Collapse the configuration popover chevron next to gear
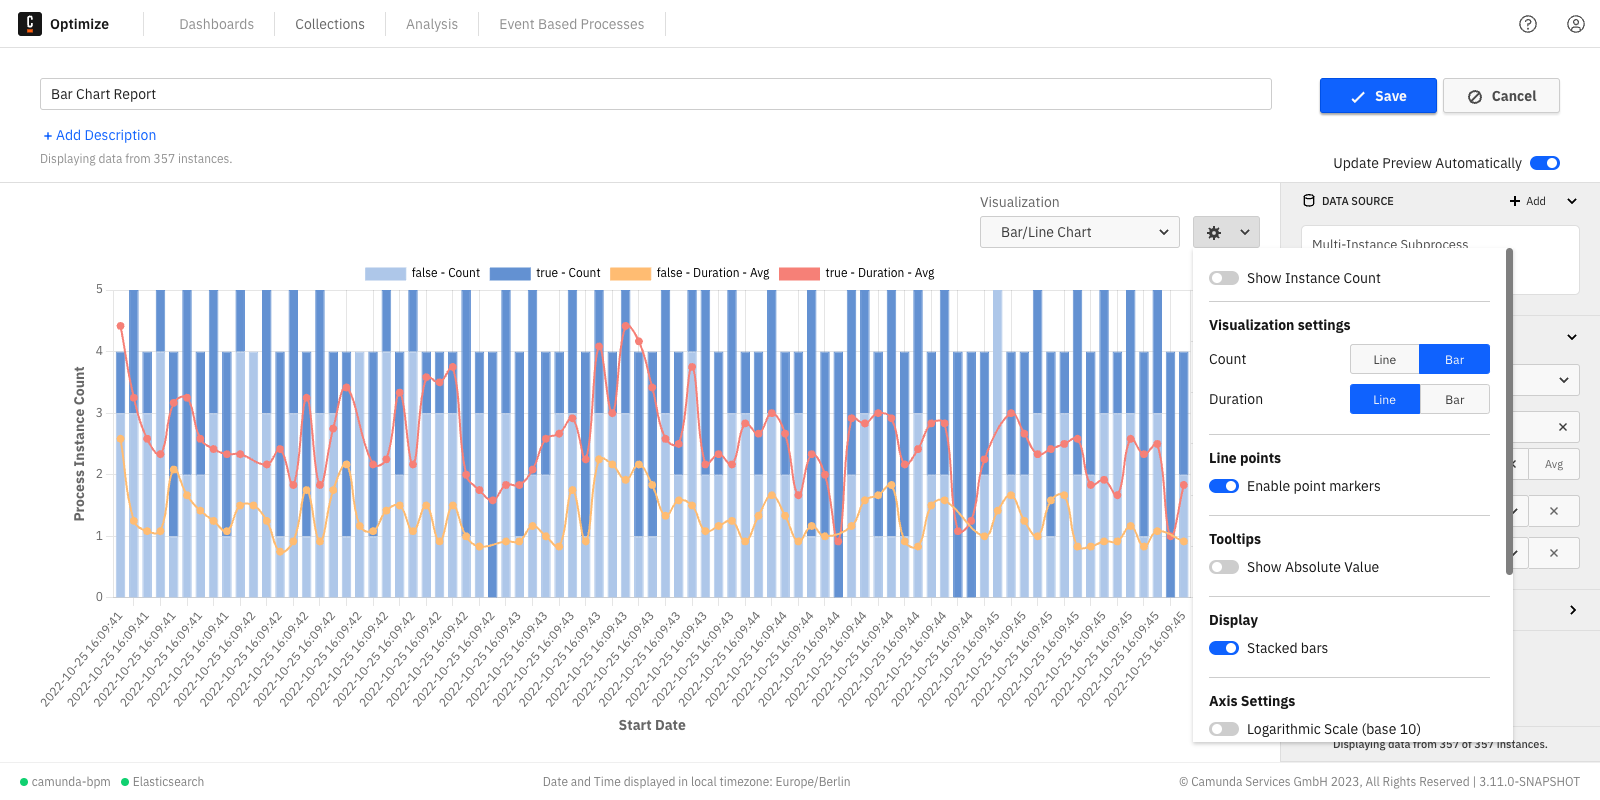This screenshot has height=800, width=1600. 1245,232
